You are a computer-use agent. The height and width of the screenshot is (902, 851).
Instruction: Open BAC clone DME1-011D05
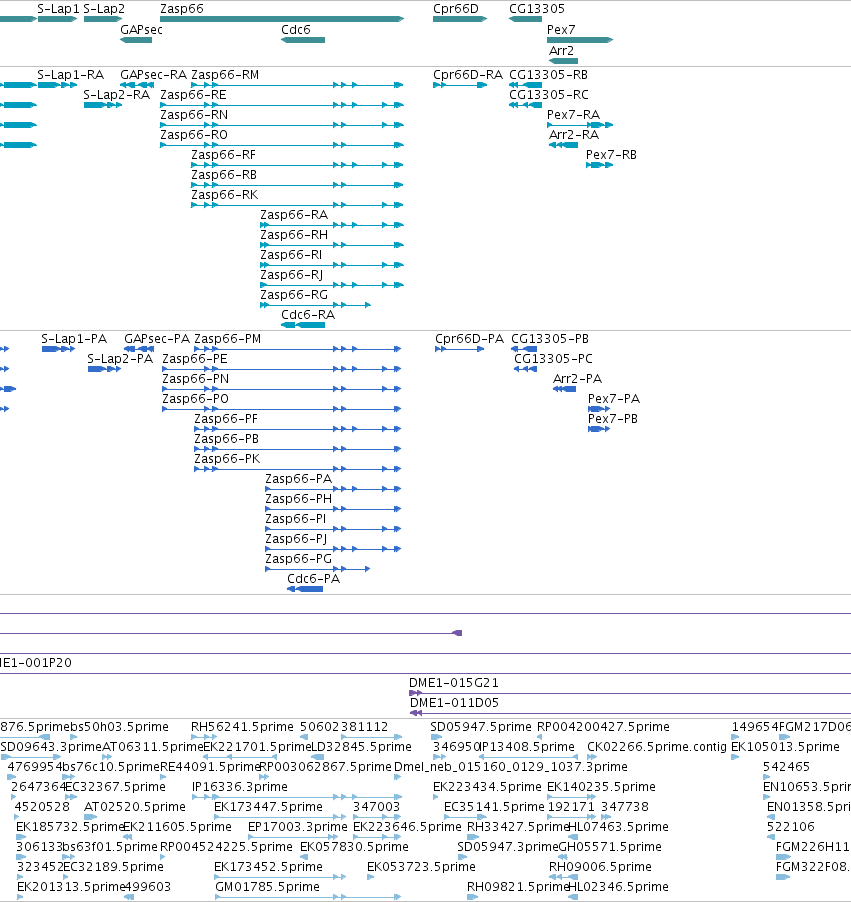tap(454, 703)
